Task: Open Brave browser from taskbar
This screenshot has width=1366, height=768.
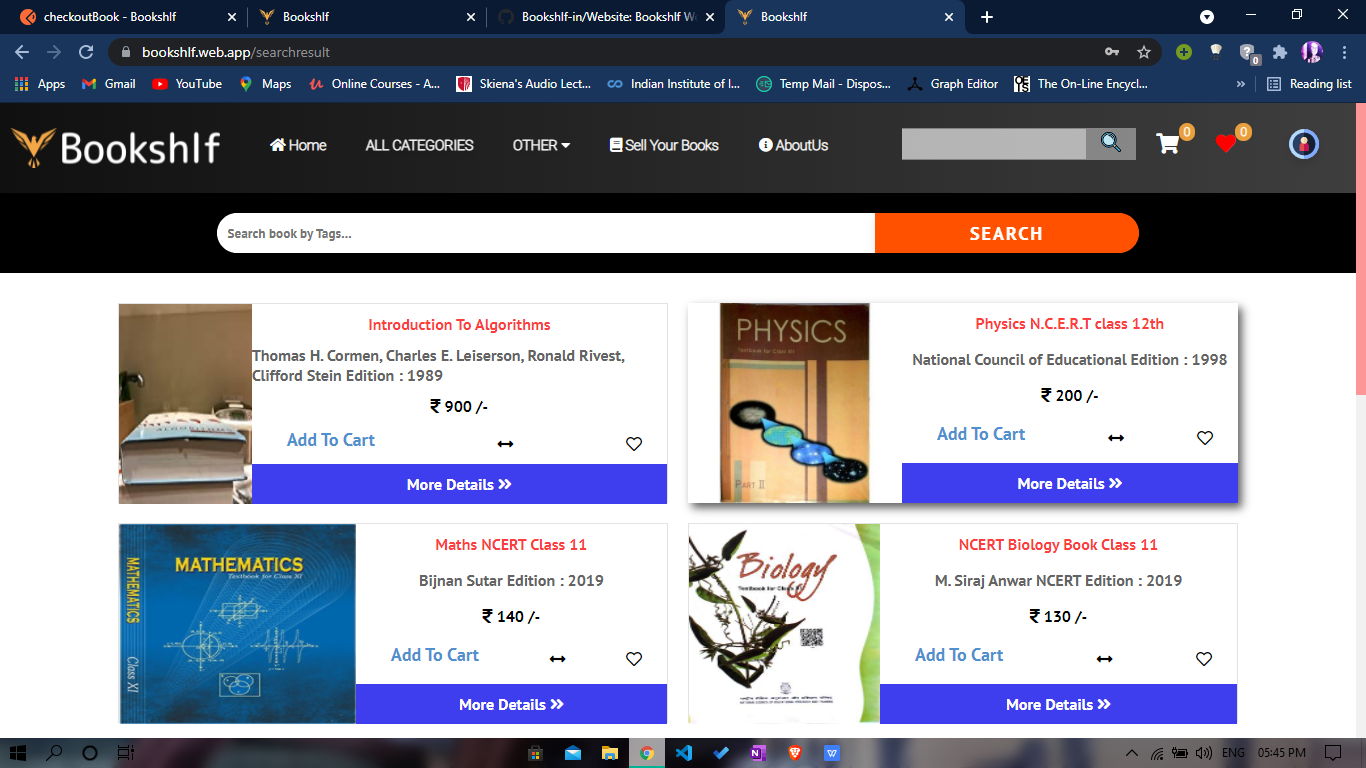Action: 795,753
